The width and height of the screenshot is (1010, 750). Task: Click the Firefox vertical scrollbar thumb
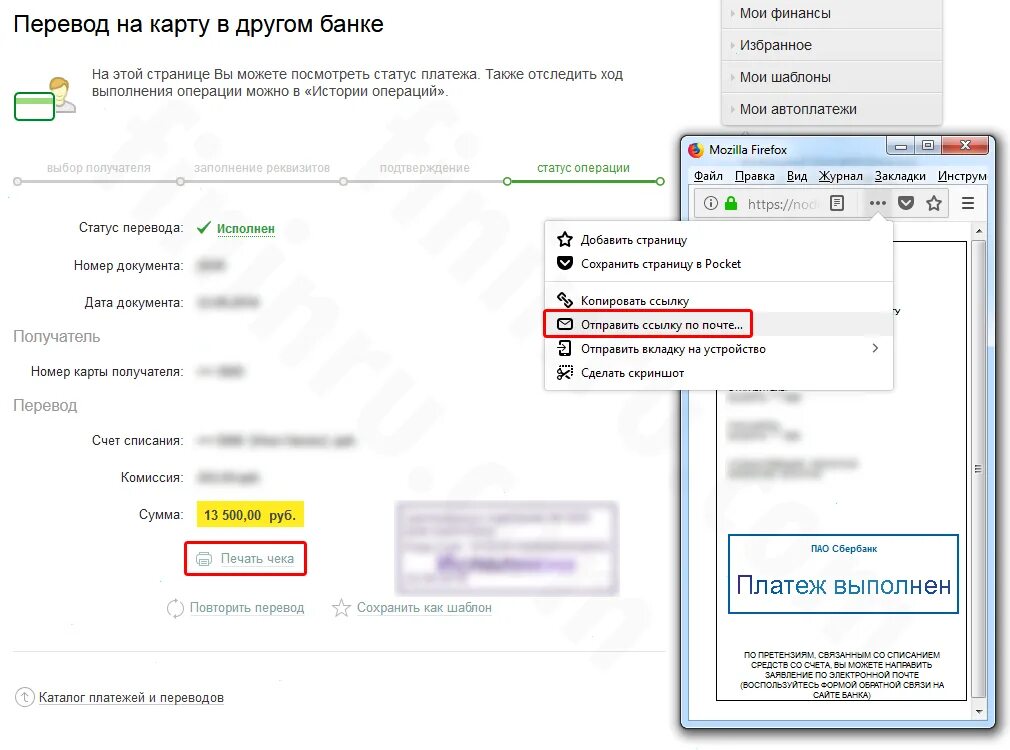coord(978,468)
